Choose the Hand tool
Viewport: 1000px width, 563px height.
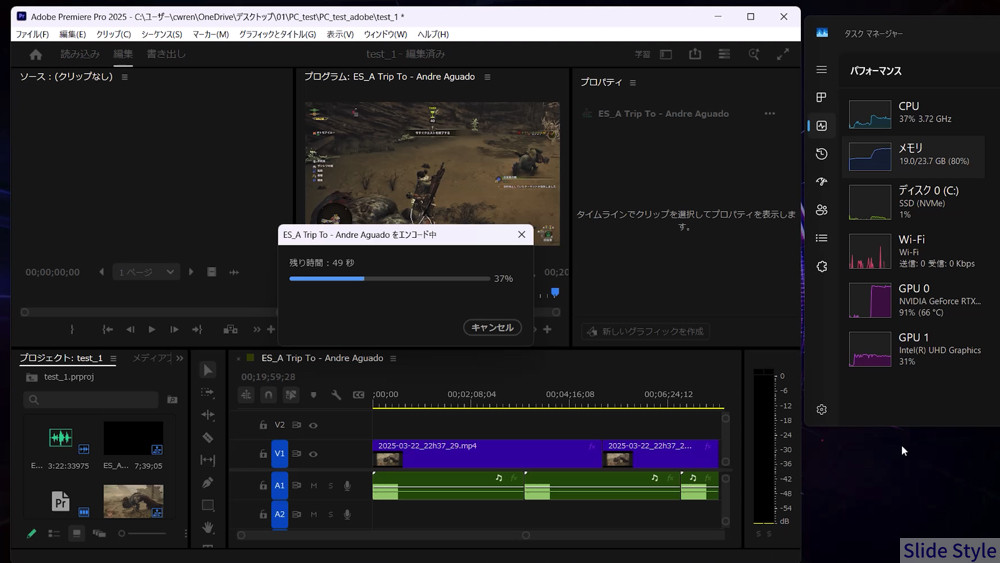coord(208,527)
